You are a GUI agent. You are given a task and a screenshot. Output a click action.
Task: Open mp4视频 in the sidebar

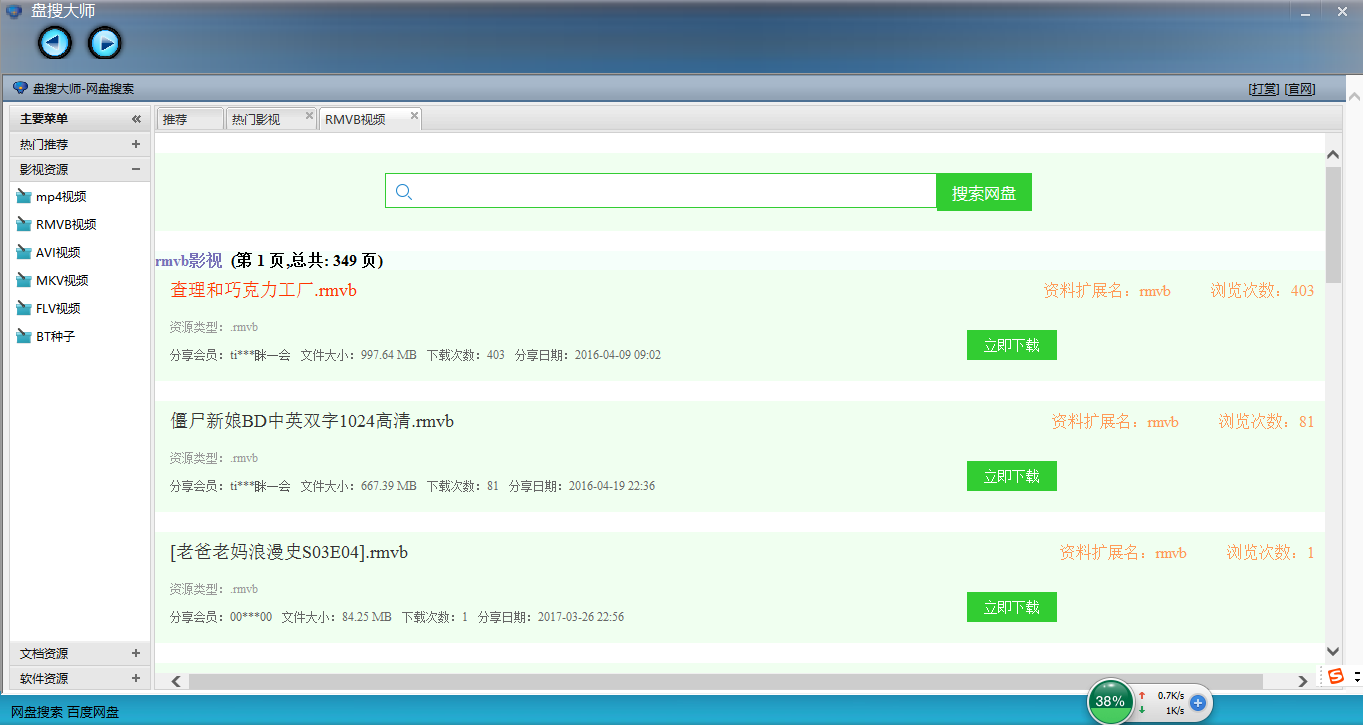(x=61, y=197)
